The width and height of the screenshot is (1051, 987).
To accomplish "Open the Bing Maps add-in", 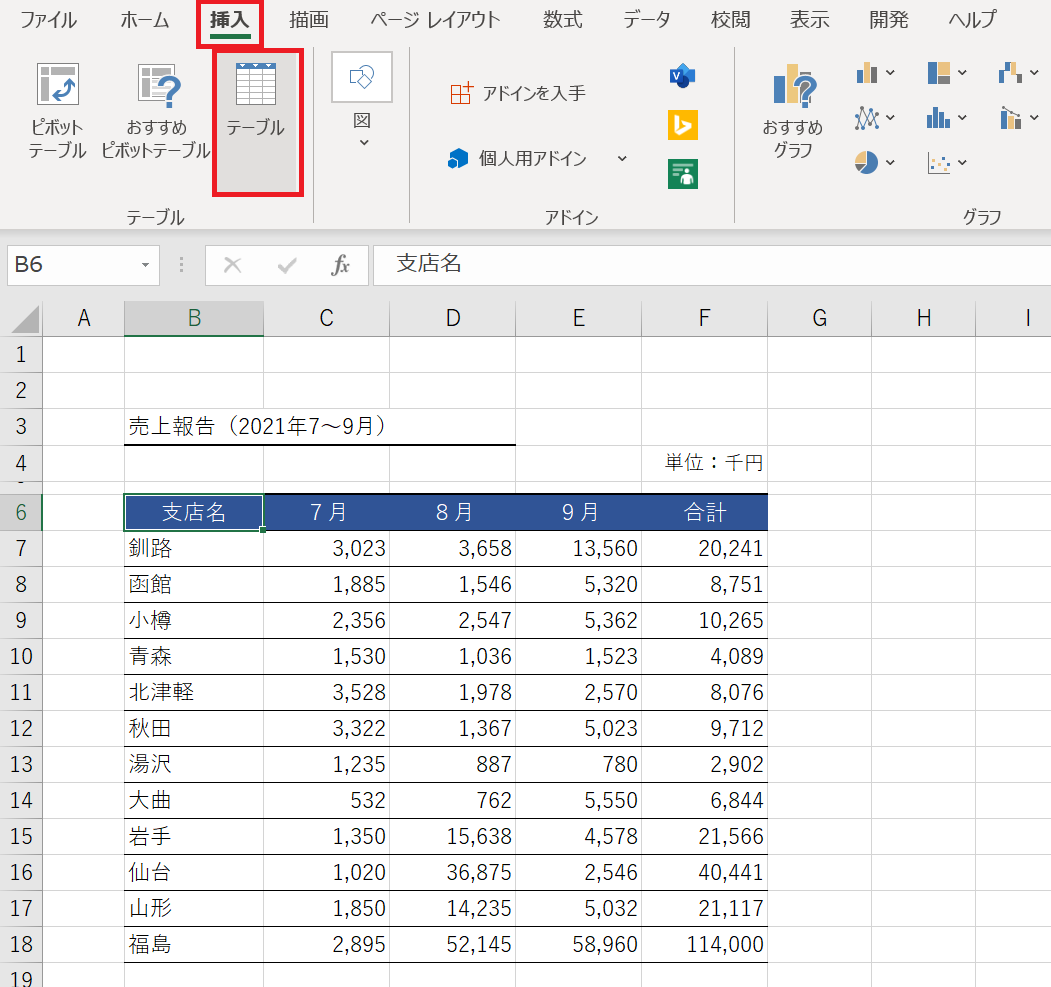I will pyautogui.click(x=682, y=125).
